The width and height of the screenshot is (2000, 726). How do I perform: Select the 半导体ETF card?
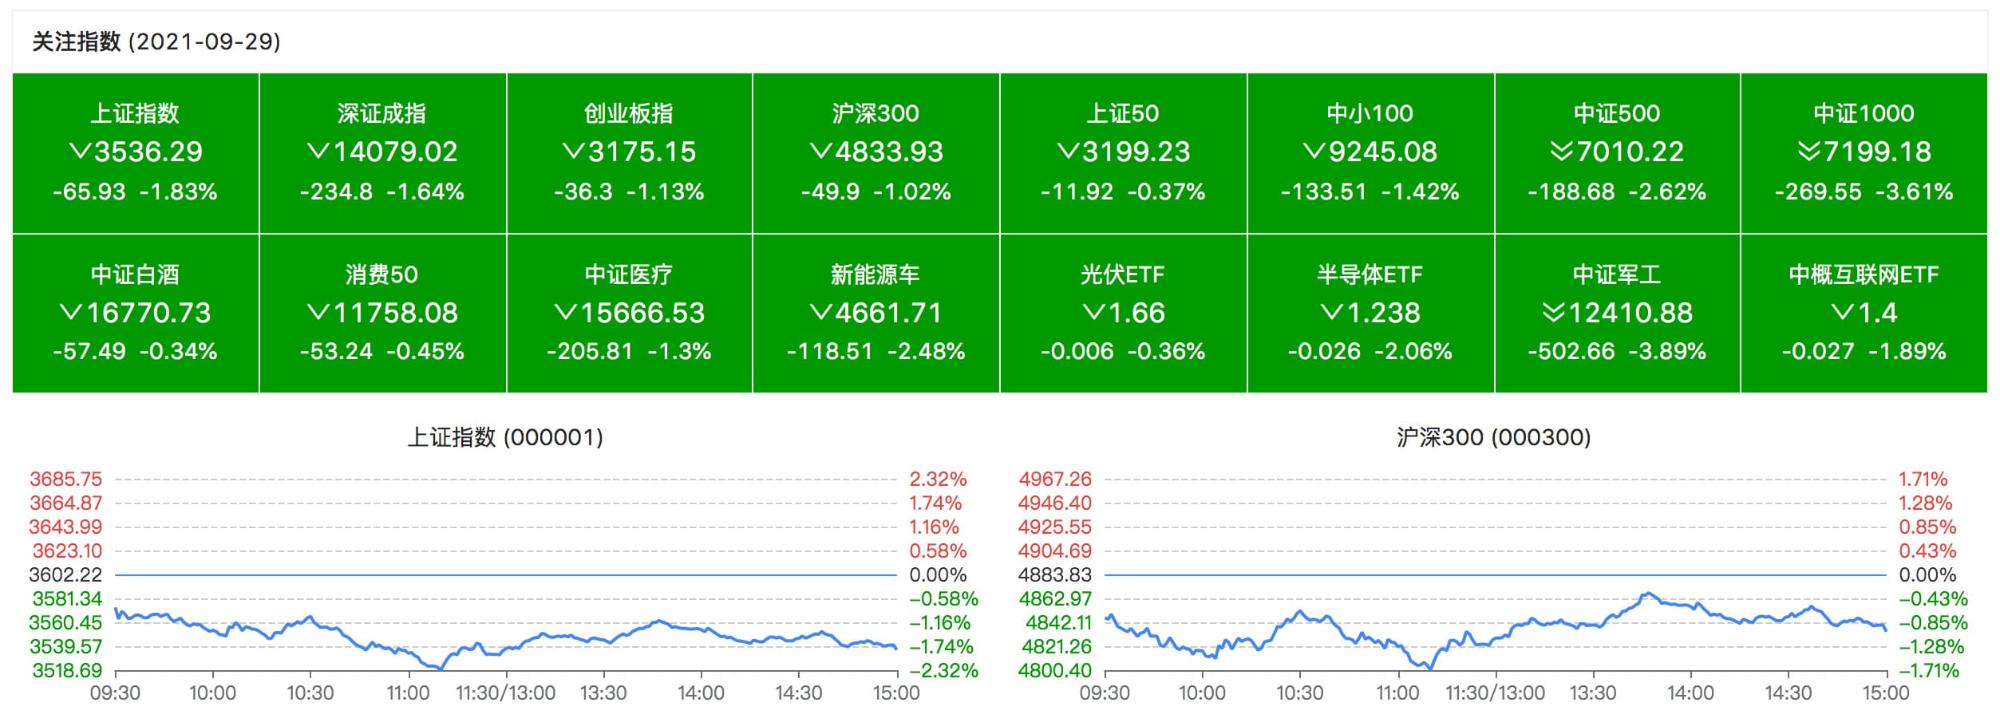(x=1370, y=314)
